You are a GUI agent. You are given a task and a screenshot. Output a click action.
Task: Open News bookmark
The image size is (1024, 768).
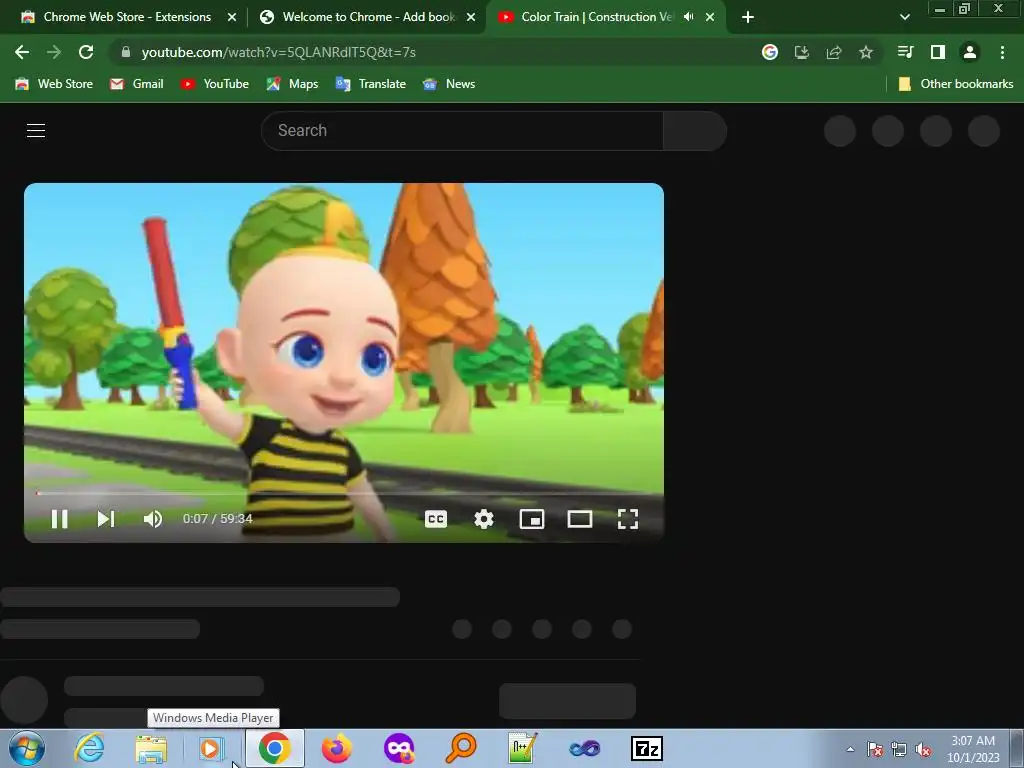coord(449,84)
